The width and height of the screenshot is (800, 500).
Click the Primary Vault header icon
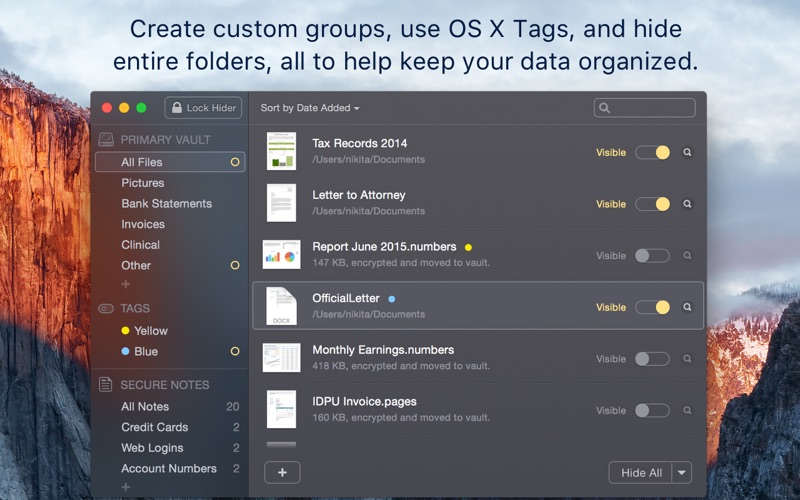(106, 140)
